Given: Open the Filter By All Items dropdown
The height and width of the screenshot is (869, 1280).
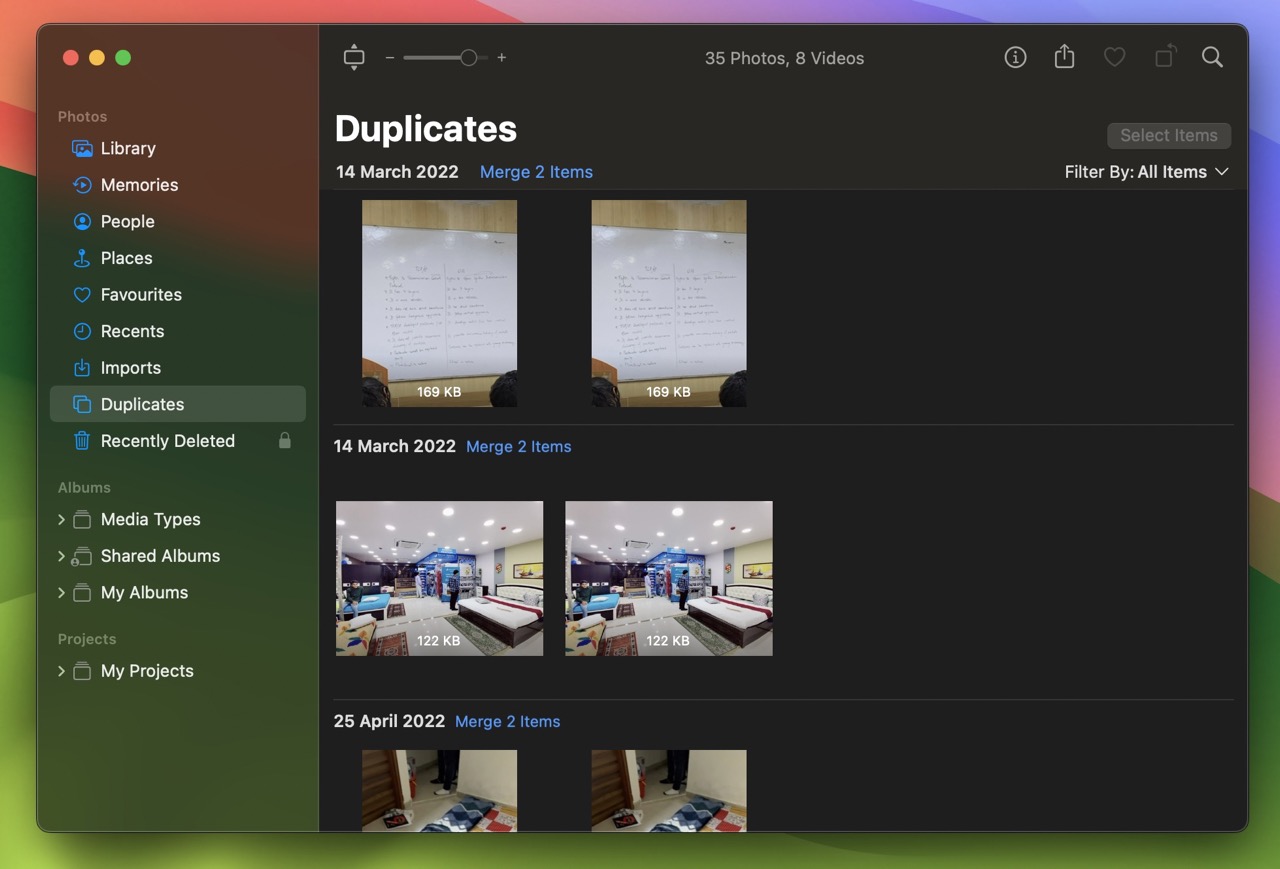Looking at the screenshot, I should pyautogui.click(x=1146, y=171).
